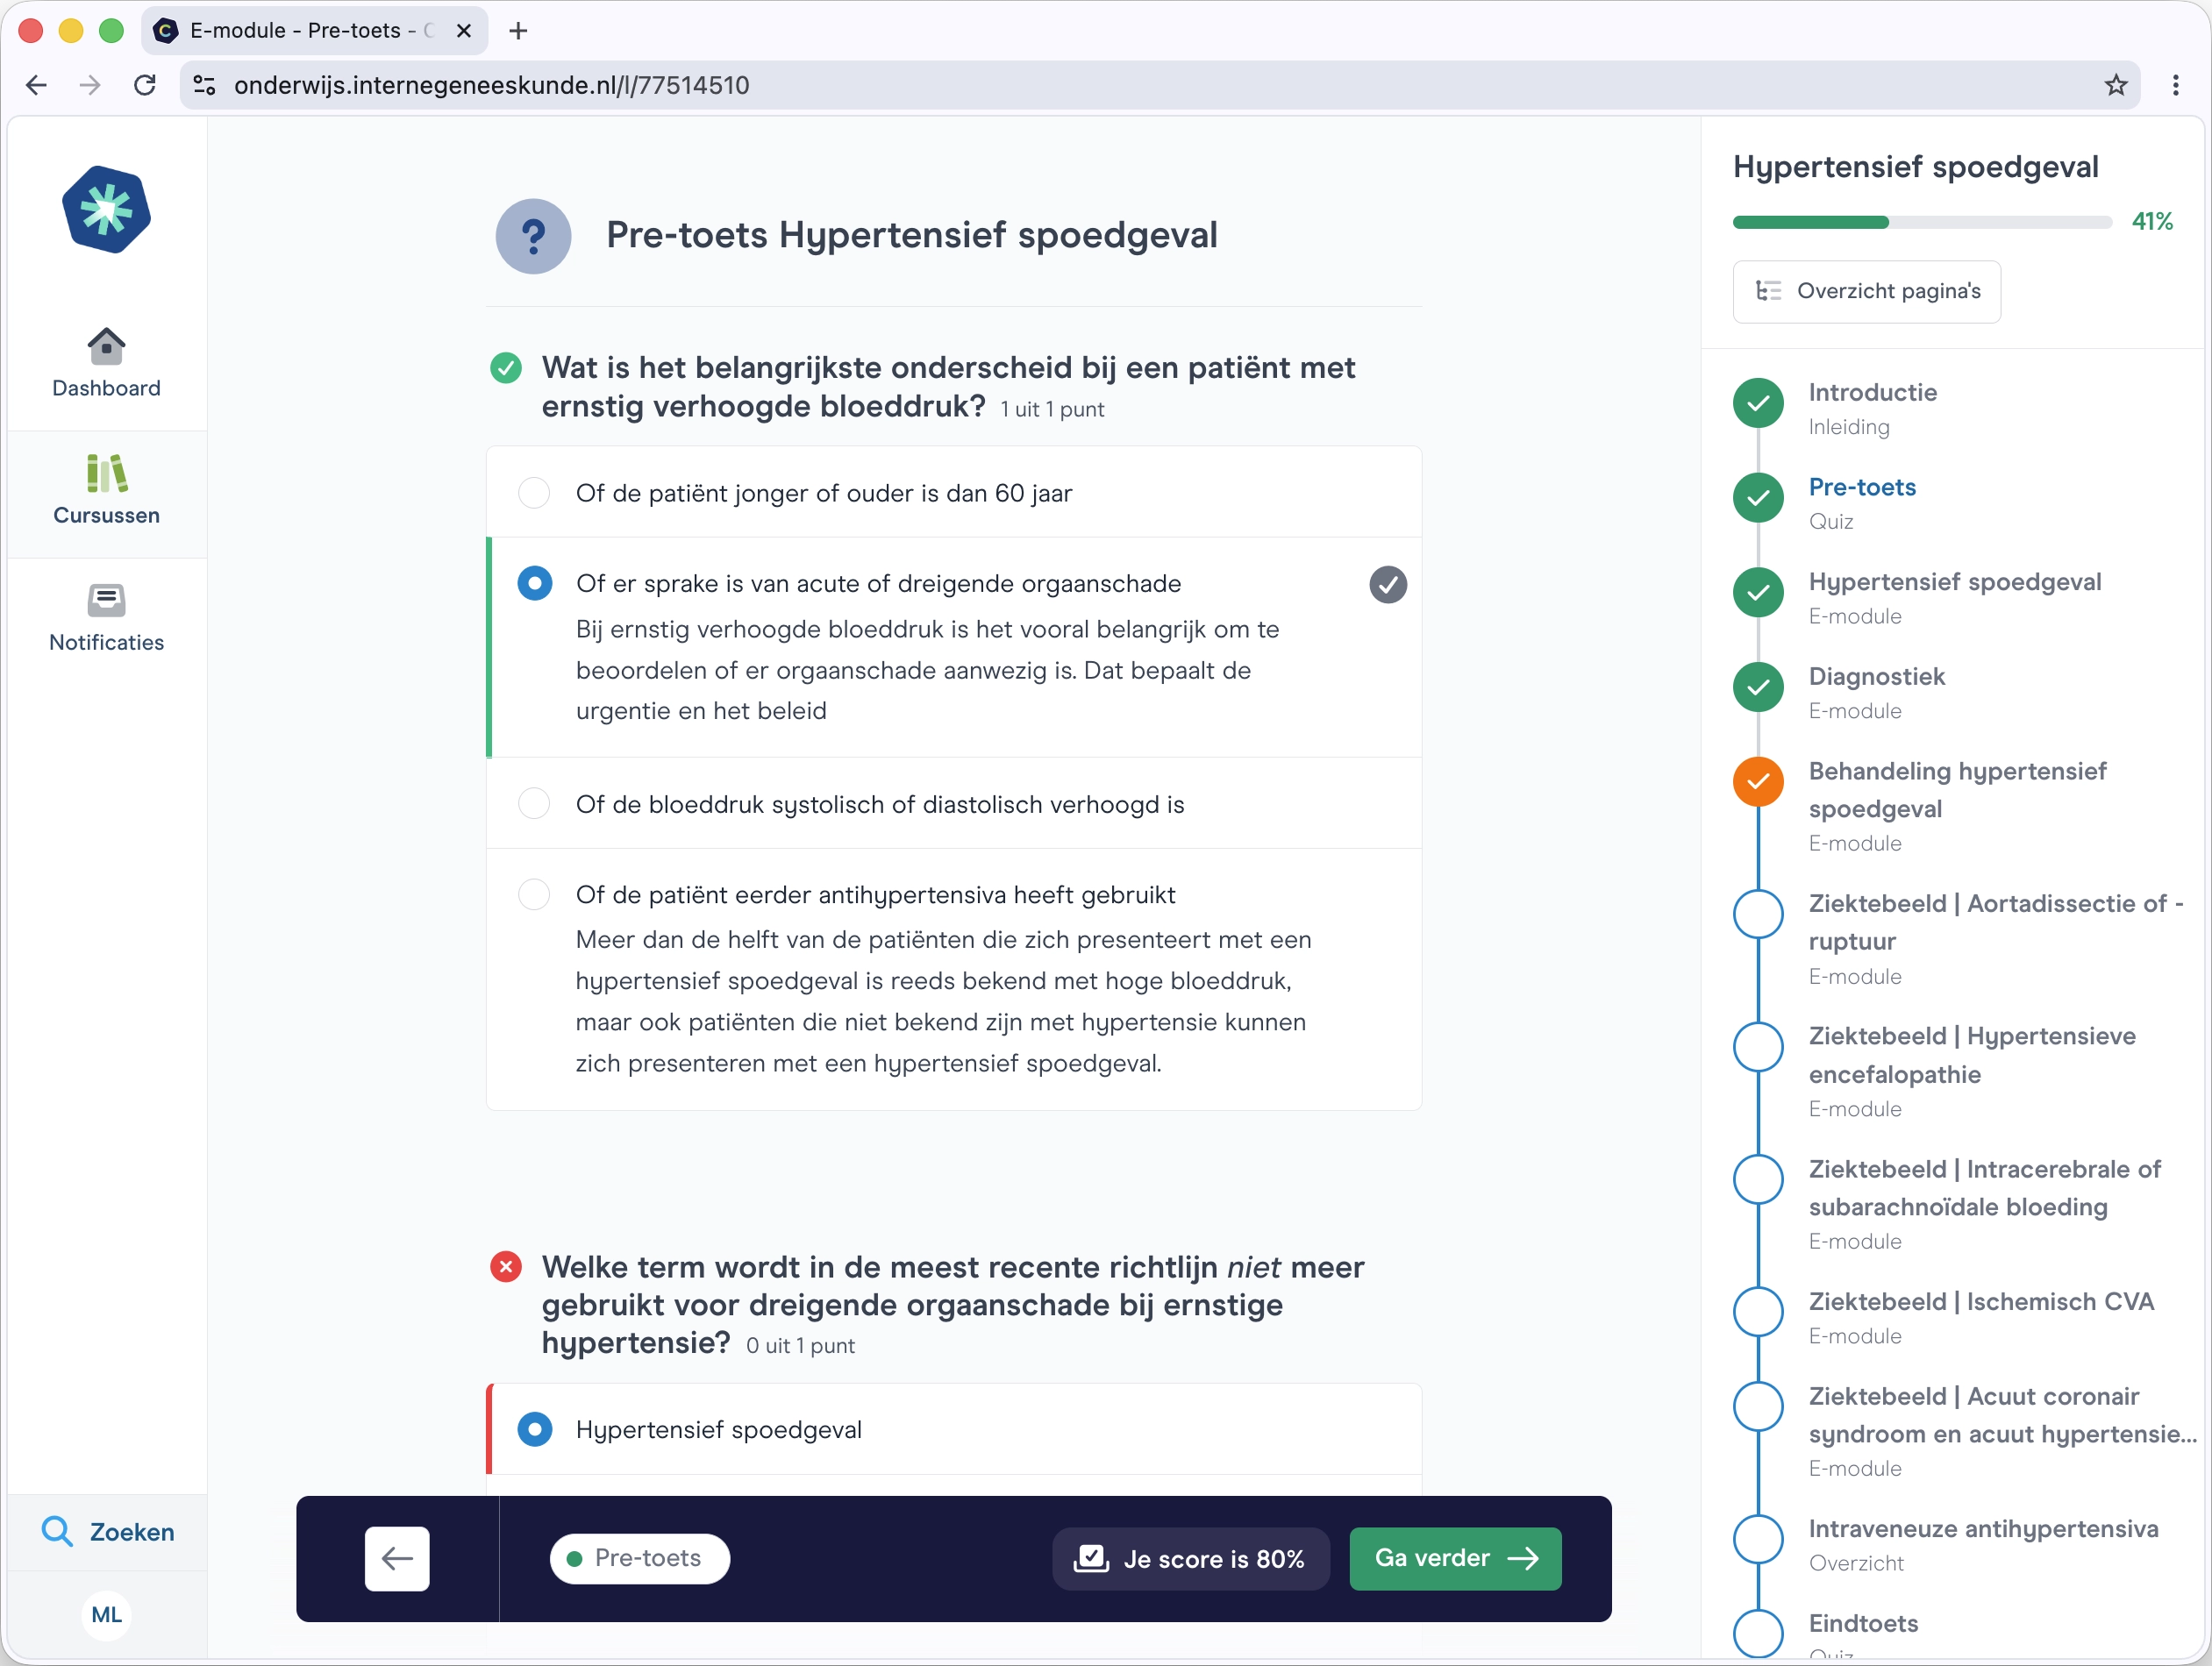2212x1666 pixels.
Task: Open the Notificaties inbox icon
Action: 106,600
